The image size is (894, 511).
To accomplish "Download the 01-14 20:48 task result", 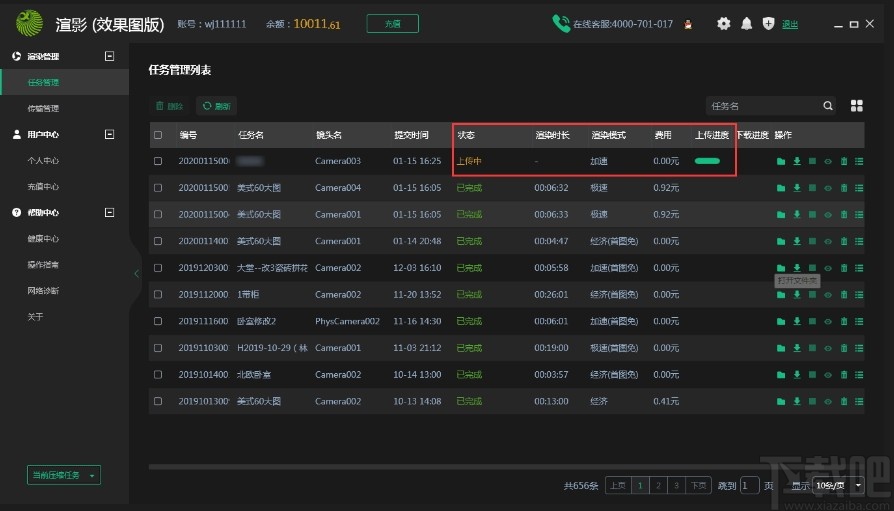I will pos(797,241).
